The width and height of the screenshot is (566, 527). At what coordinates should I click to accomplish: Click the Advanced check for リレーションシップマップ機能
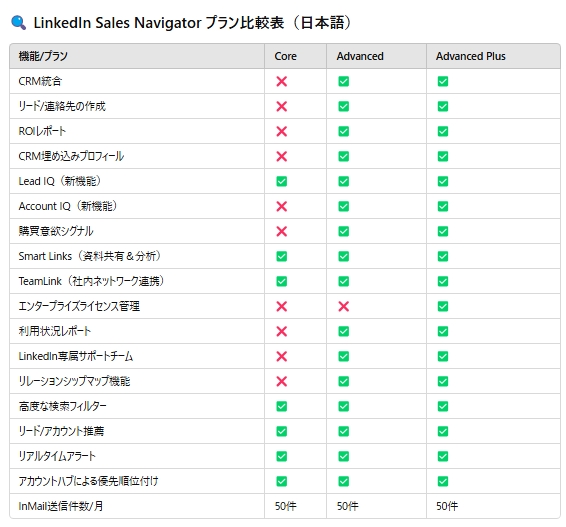pos(344,381)
